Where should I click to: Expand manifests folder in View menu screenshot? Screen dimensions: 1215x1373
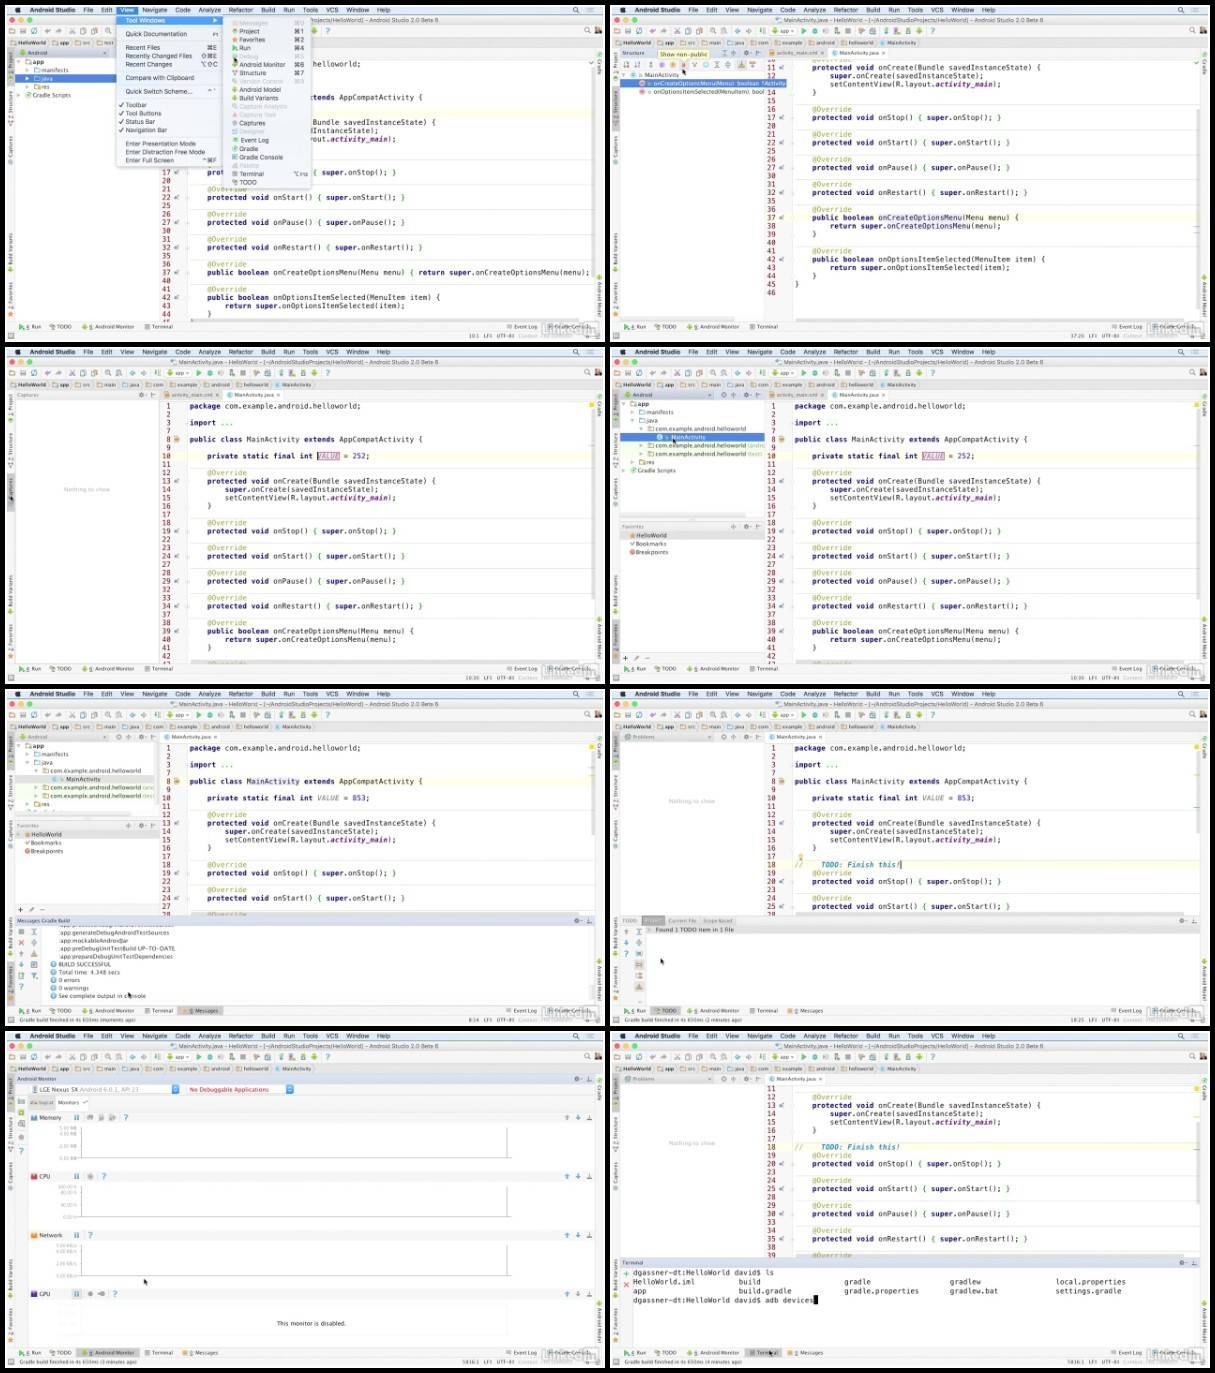[28, 70]
